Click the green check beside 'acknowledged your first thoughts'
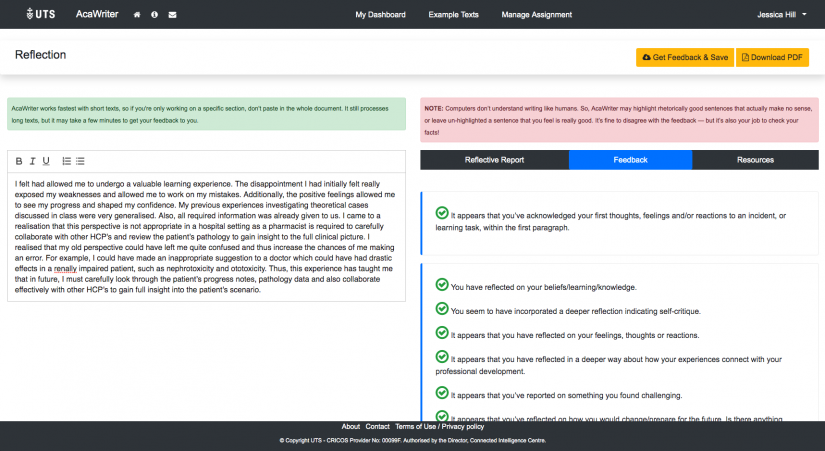 click(x=442, y=213)
